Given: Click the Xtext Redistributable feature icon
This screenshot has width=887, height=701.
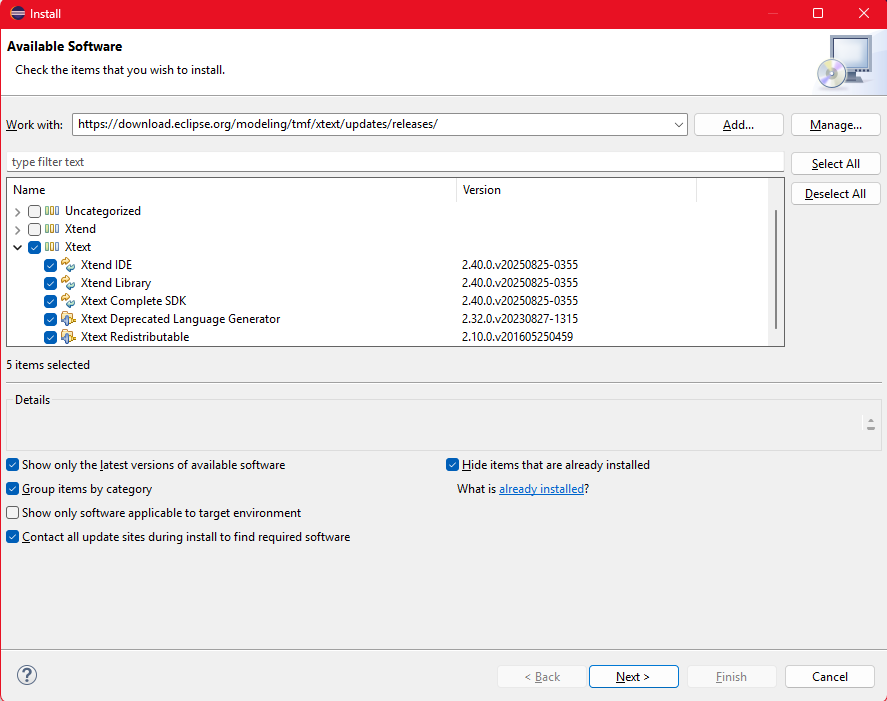Looking at the screenshot, I should (x=68, y=337).
